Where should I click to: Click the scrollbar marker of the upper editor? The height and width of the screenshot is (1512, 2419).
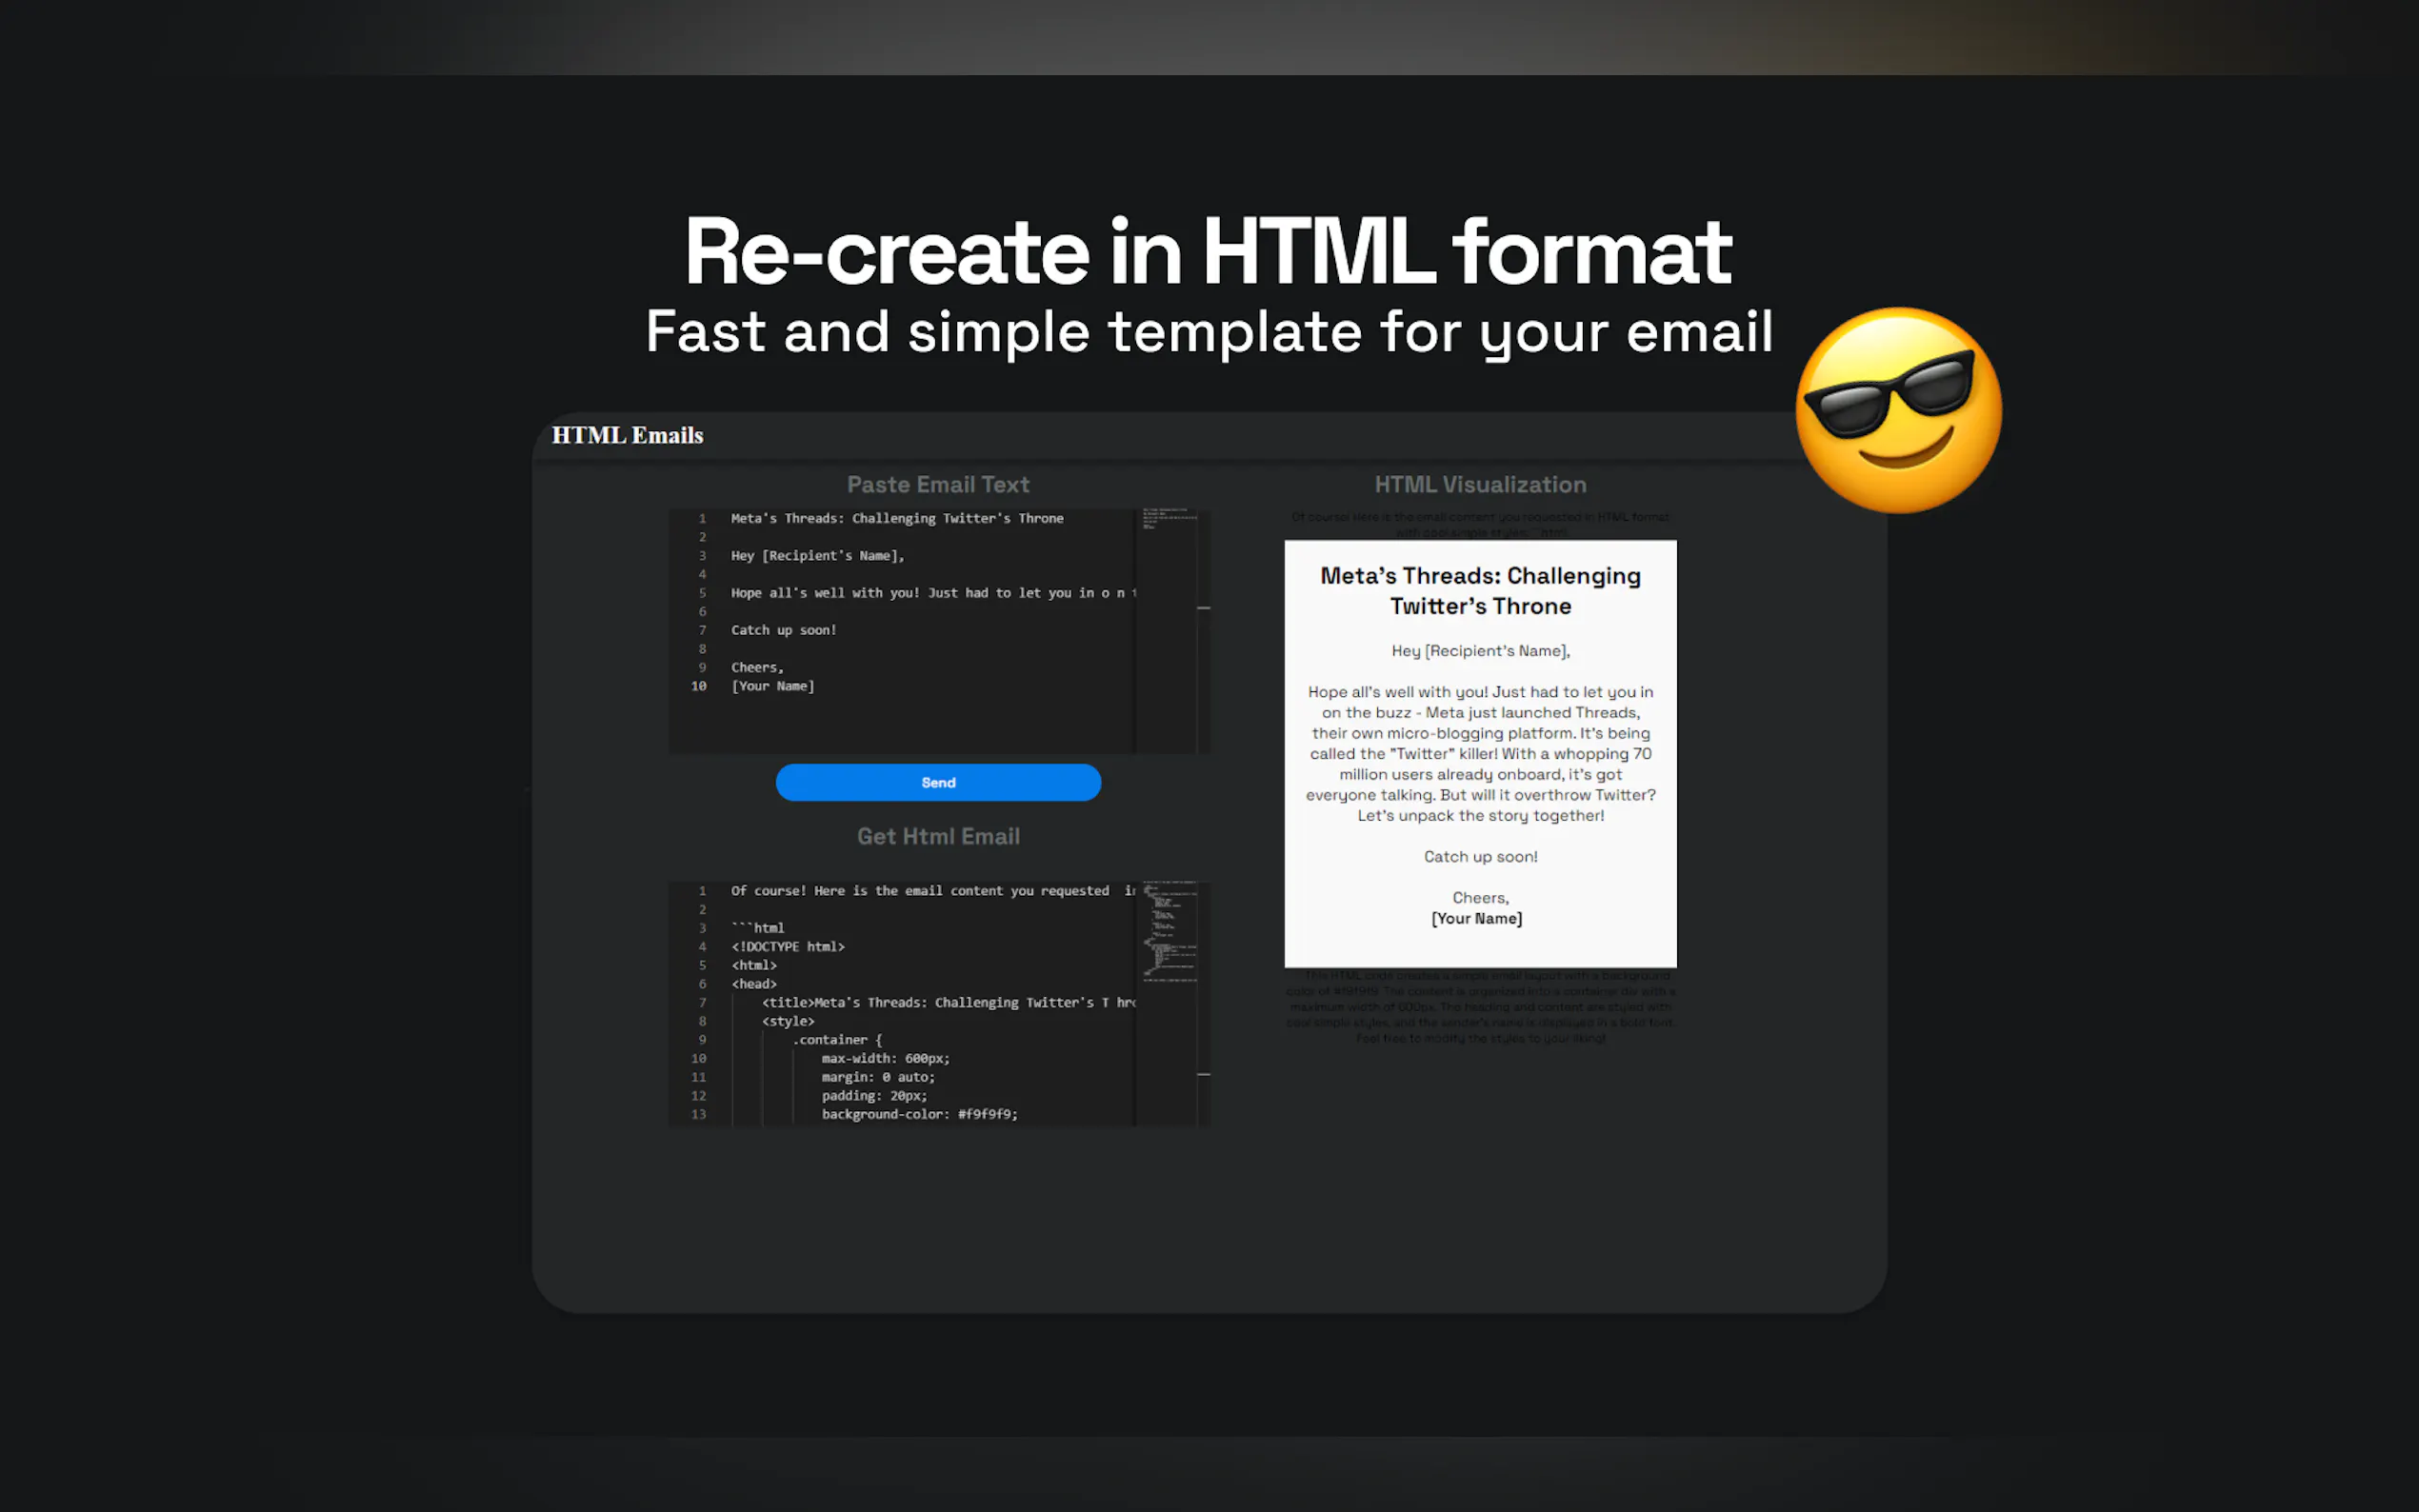click(x=1203, y=608)
